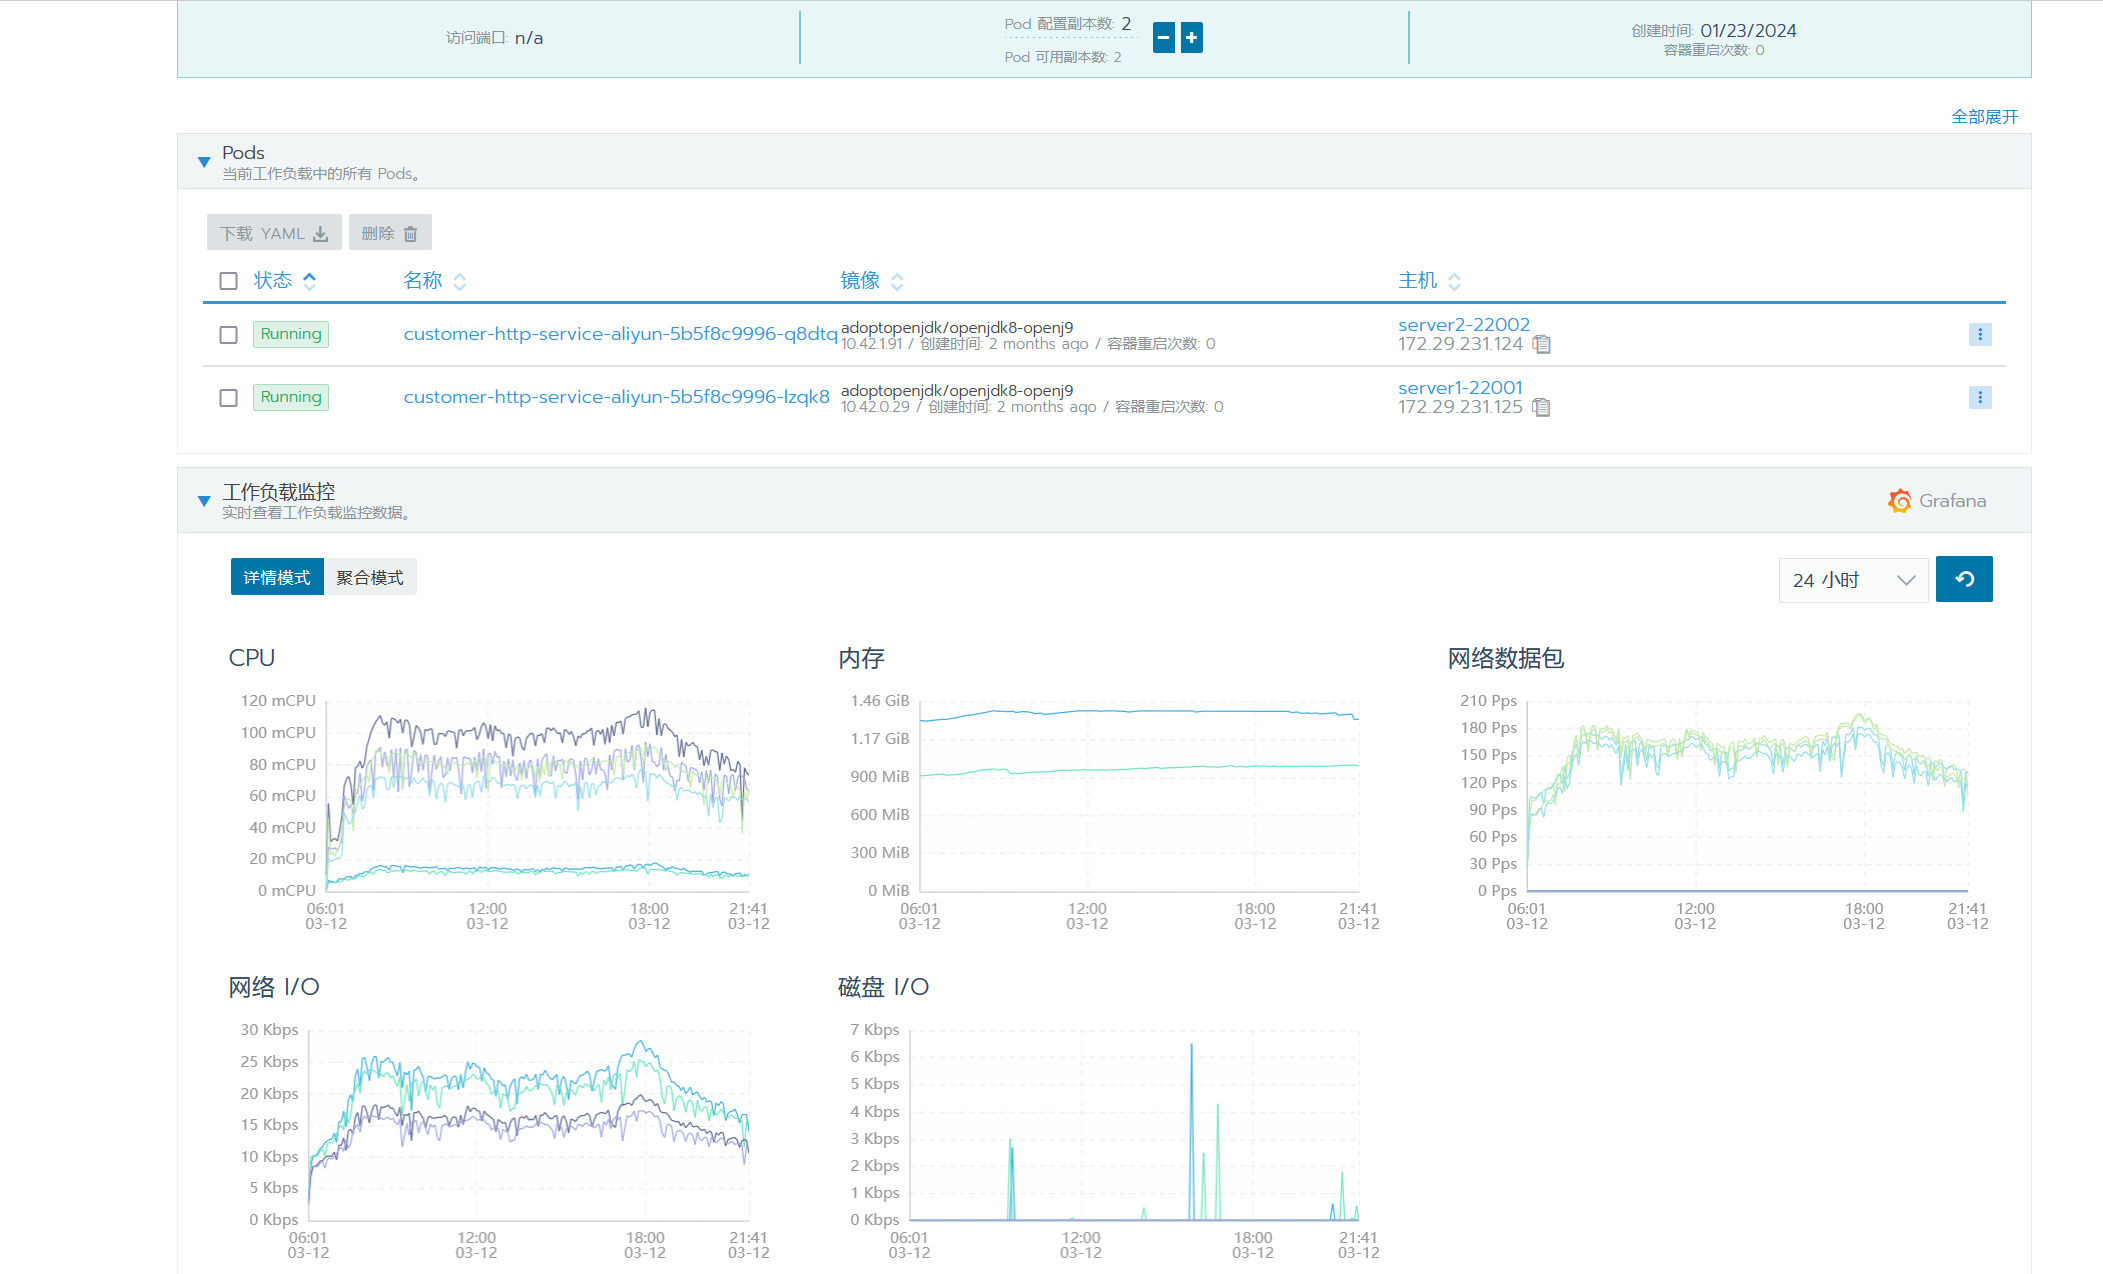Sort pods by 状态 column
This screenshot has height=1274, width=2103.
[285, 281]
